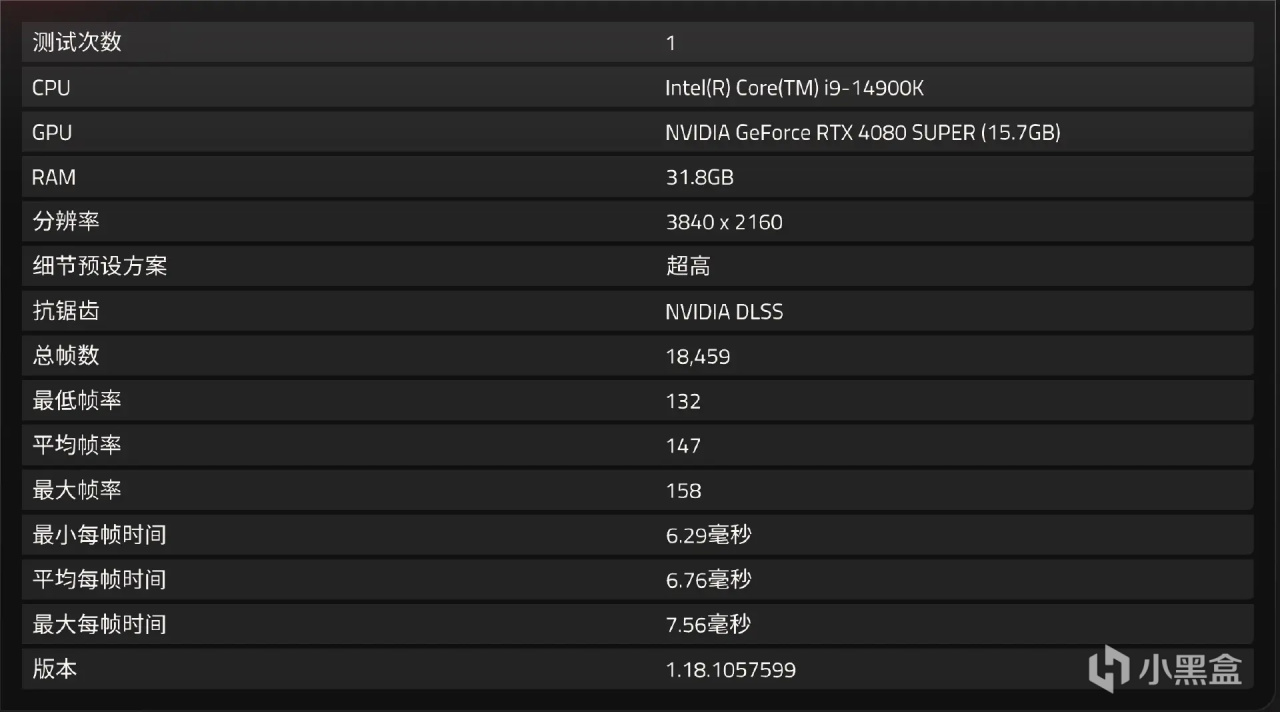Click the 版本 label

54,668
